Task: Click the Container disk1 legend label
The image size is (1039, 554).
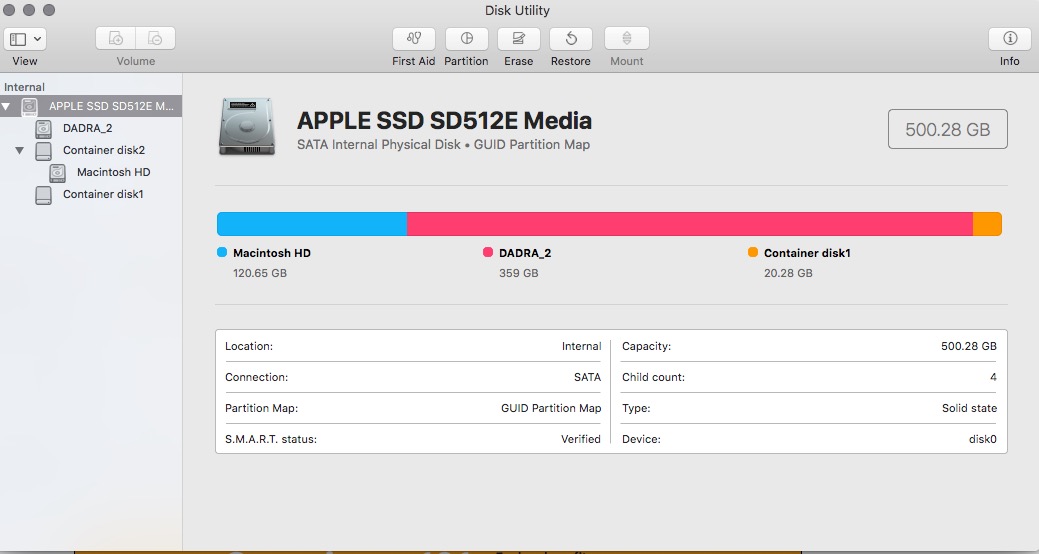Action: tap(807, 253)
